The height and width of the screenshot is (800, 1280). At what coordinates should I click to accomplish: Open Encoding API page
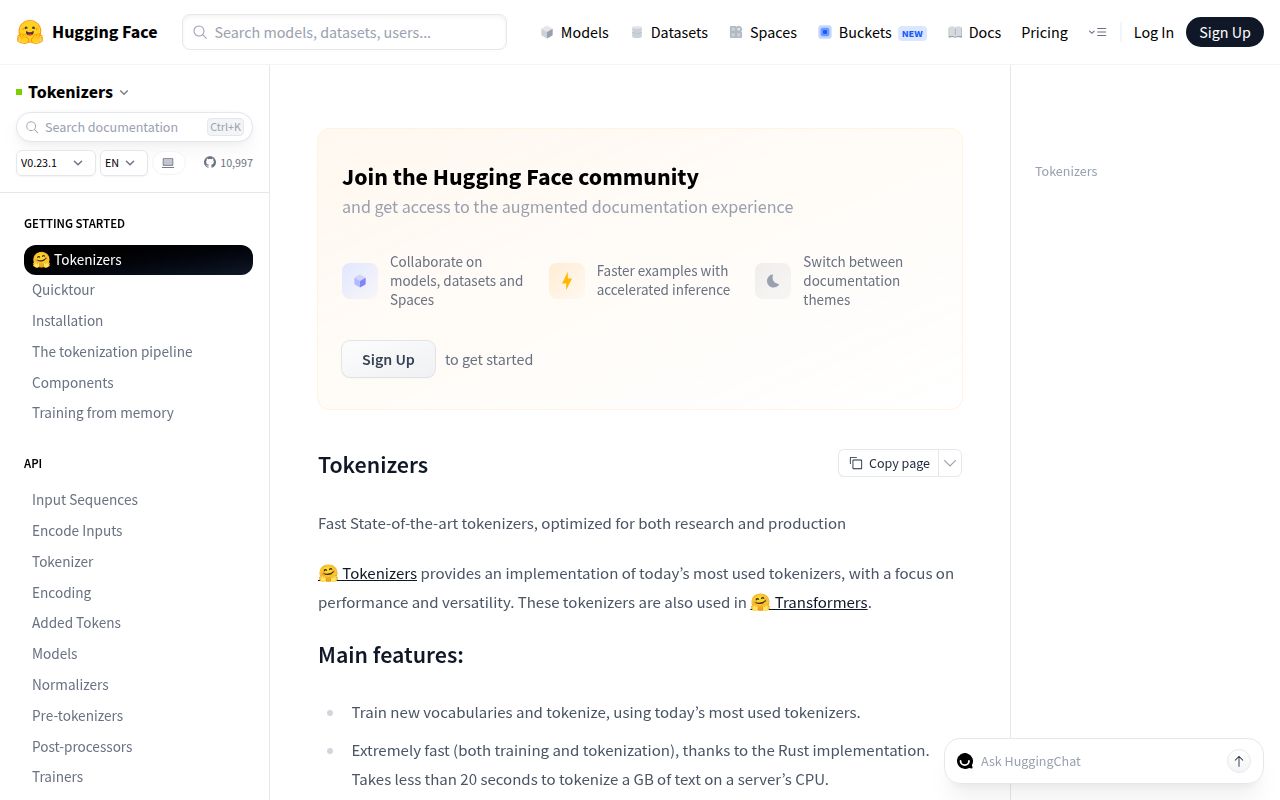pyautogui.click(x=61, y=593)
